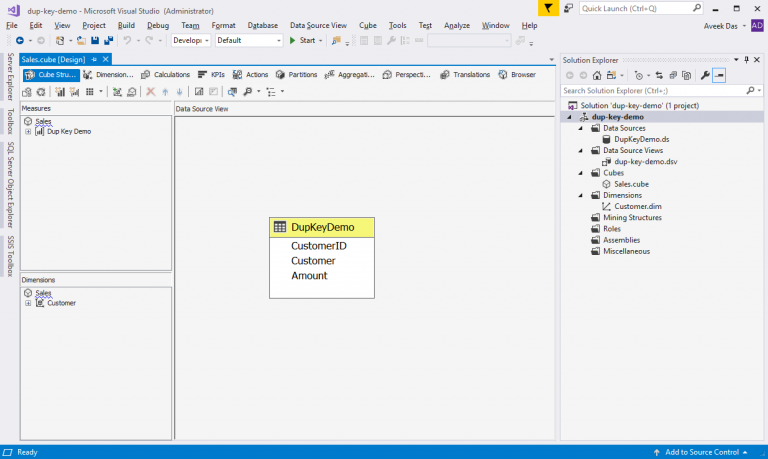Click the DupKeyDemo table icon in diagram

pos(280,227)
